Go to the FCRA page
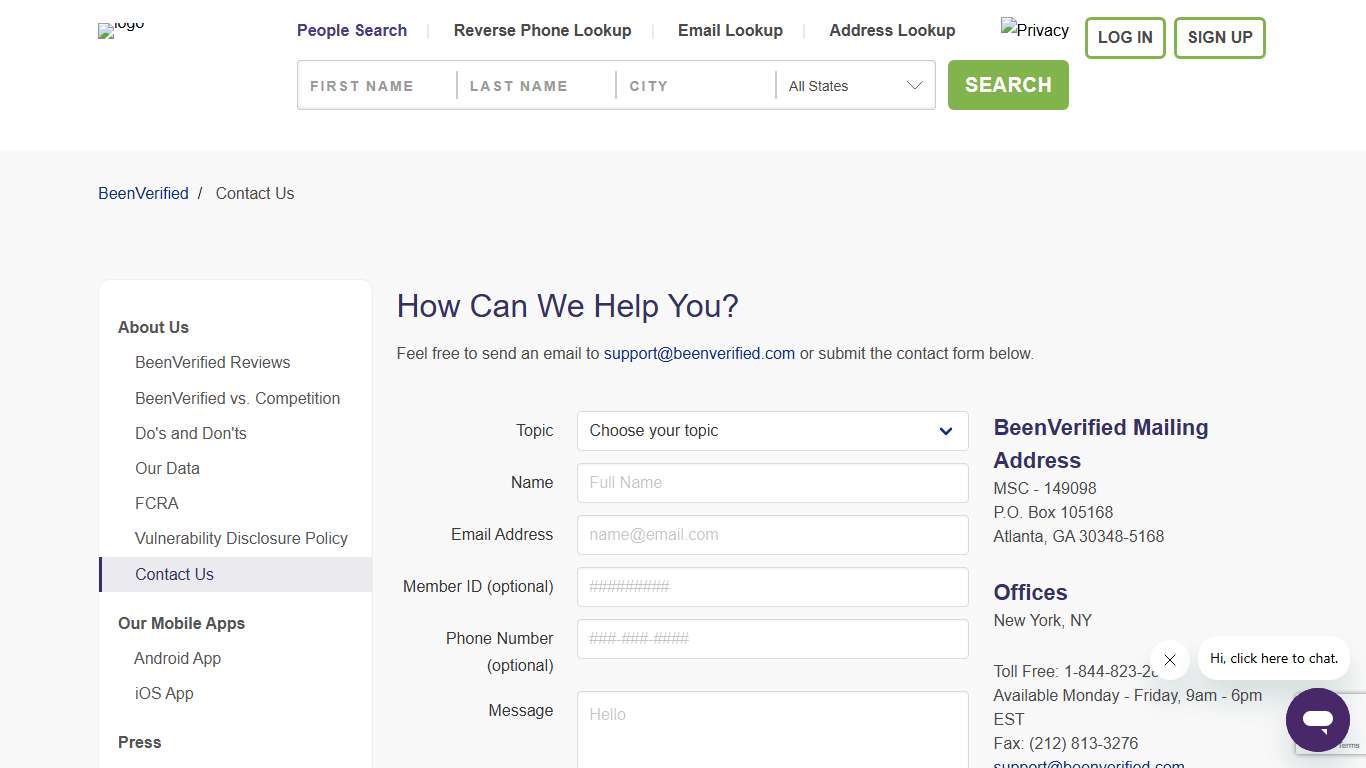This screenshot has height=768, width=1366. click(x=156, y=503)
